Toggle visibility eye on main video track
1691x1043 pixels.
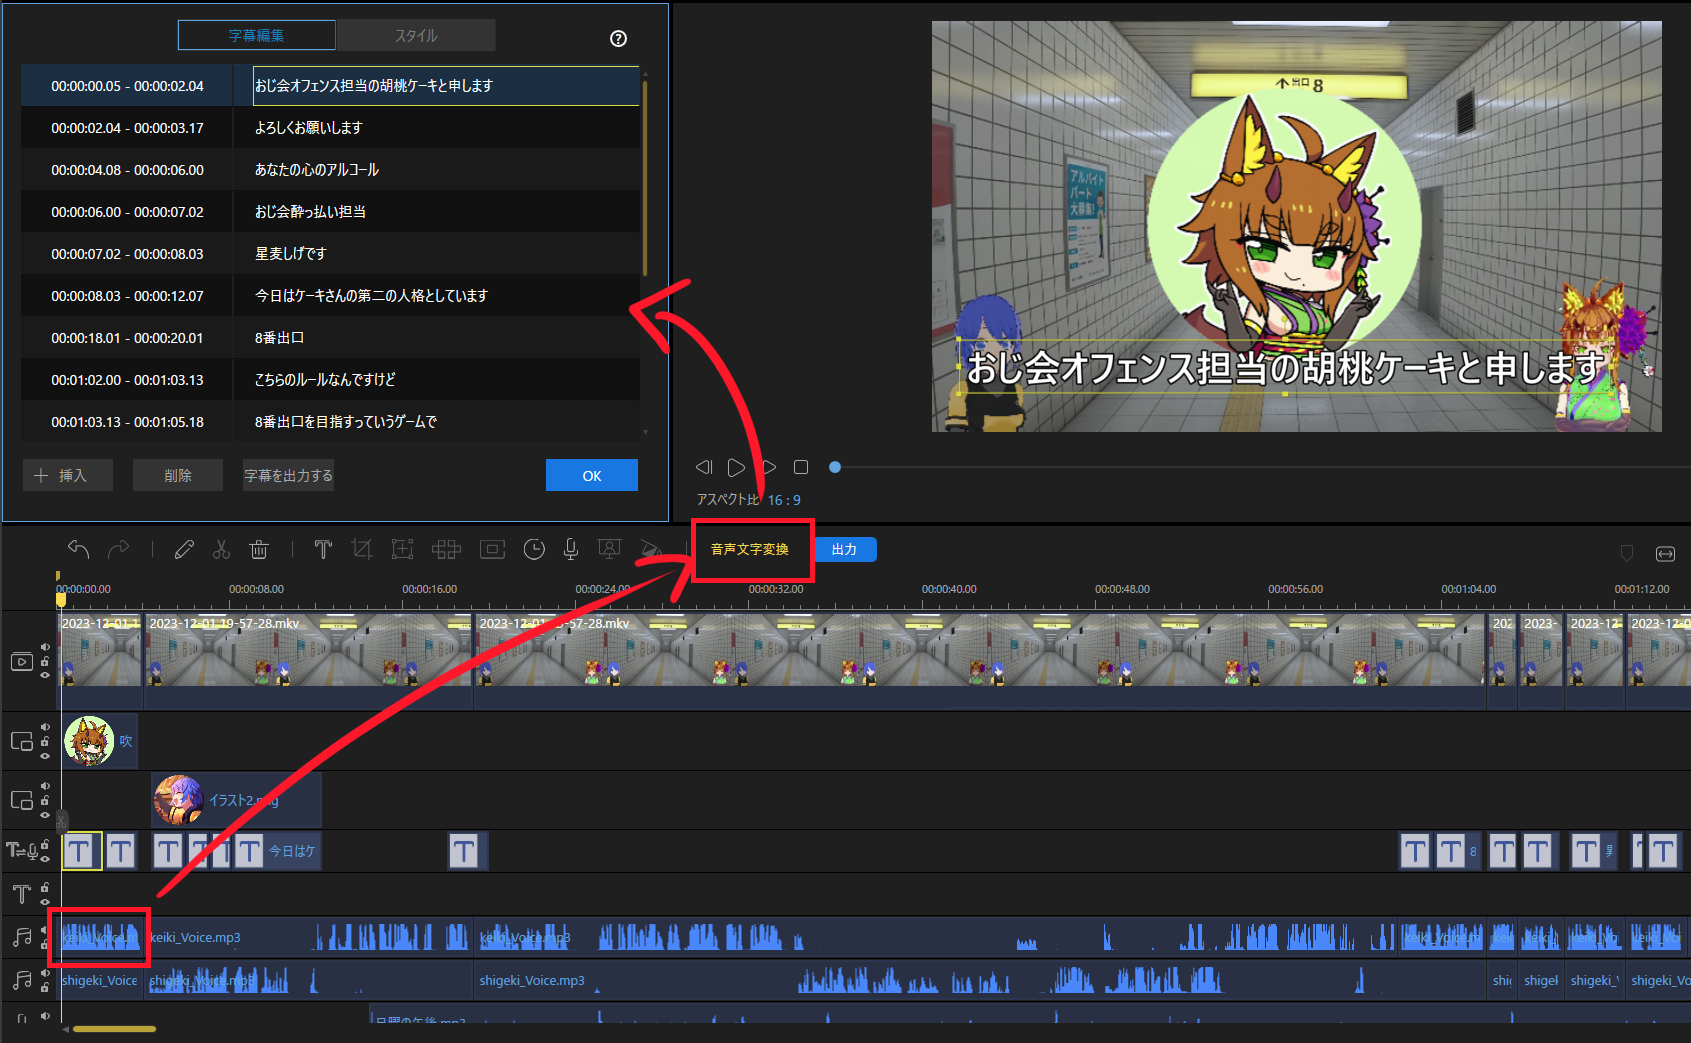pyautogui.click(x=45, y=675)
